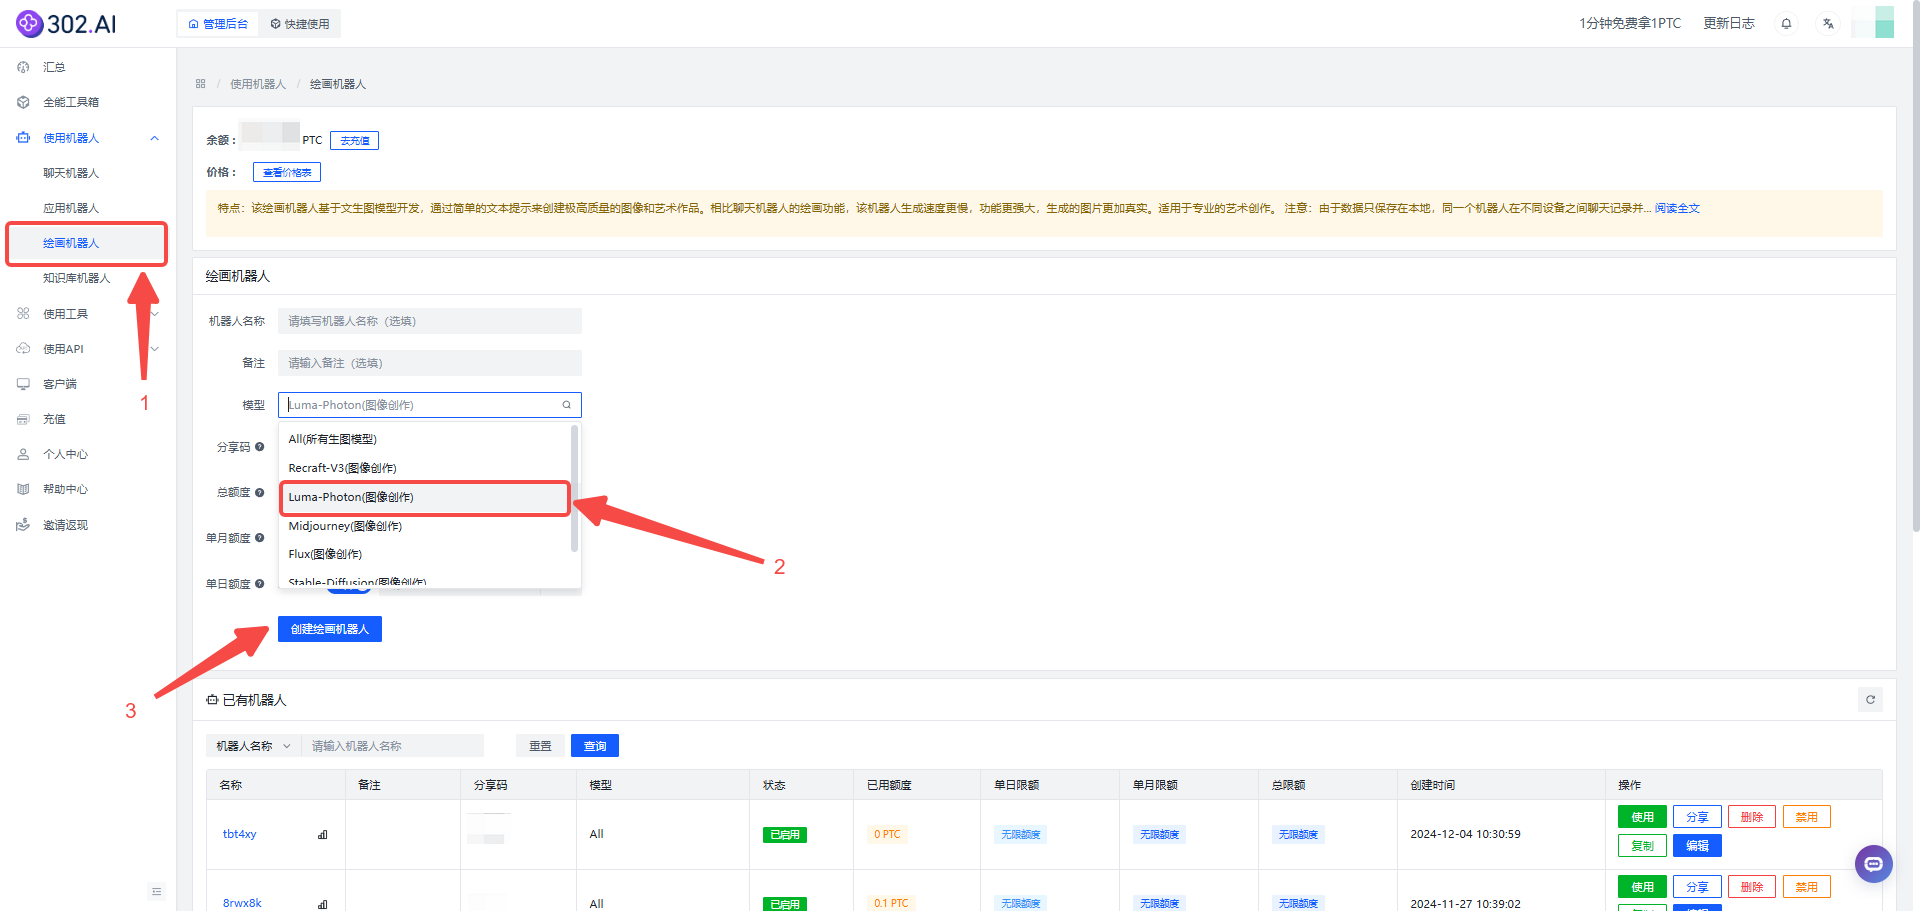Image resolution: width=1920 pixels, height=911 pixels.
Task: Click 禁用 button for tbt4xy robot
Action: (x=1806, y=817)
